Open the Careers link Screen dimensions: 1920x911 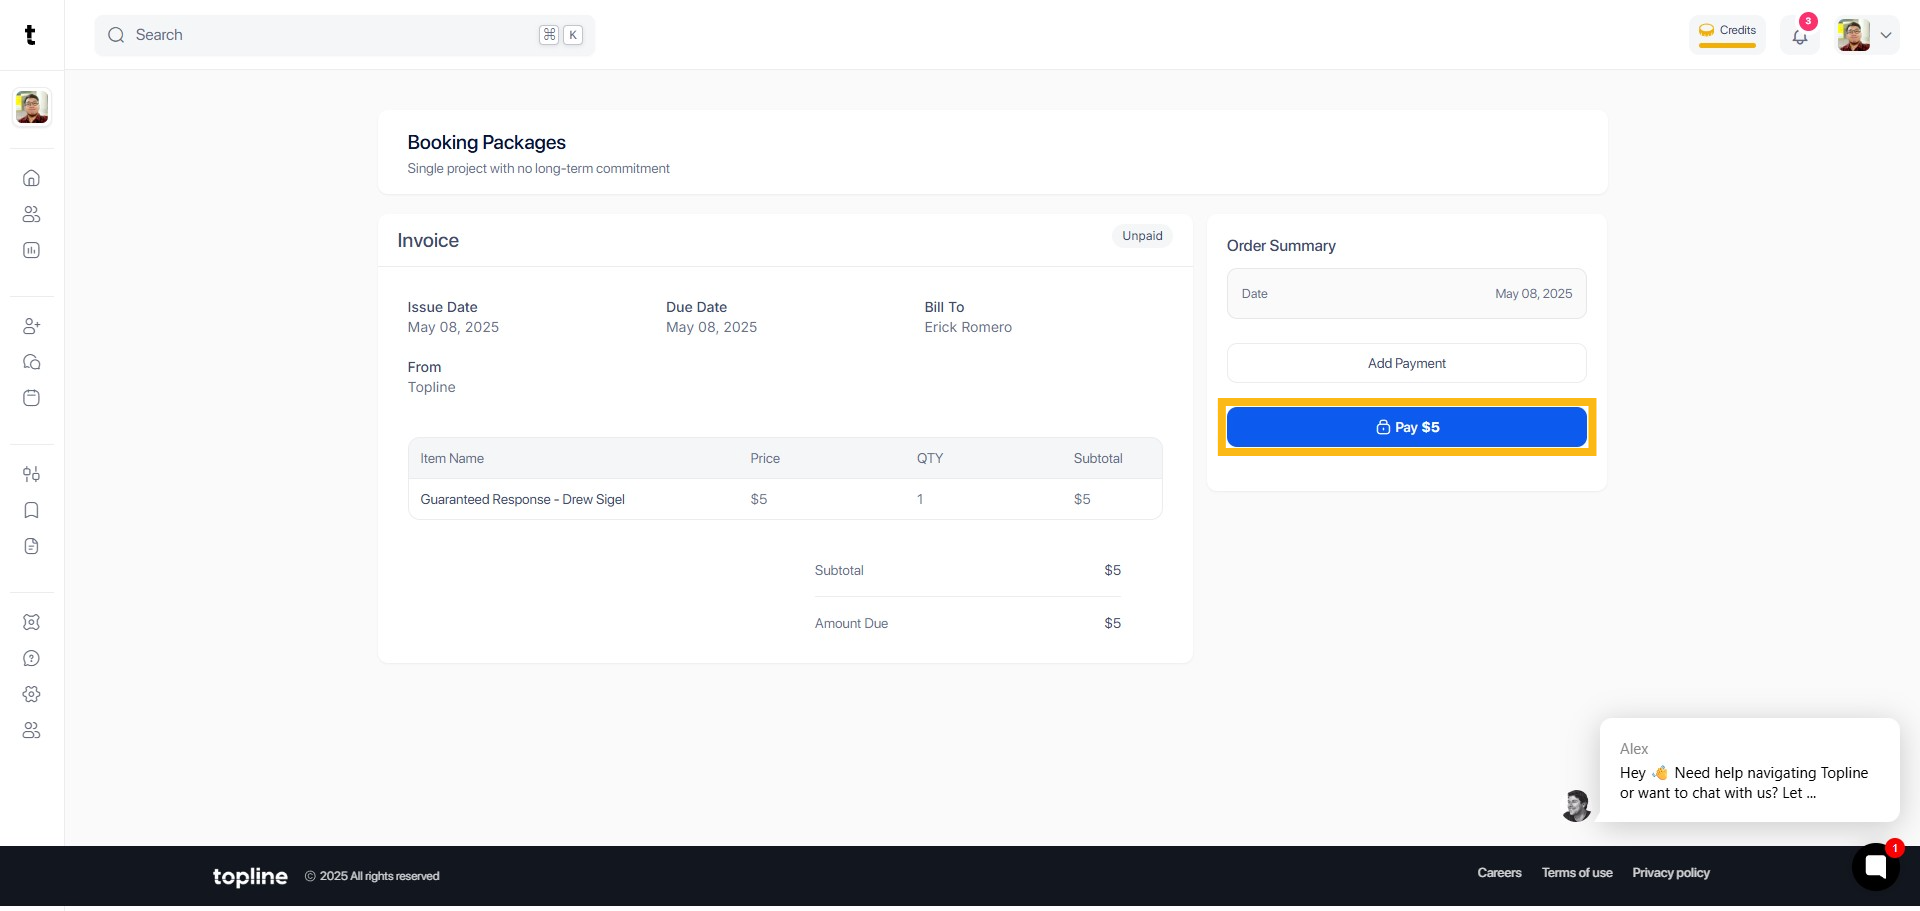coord(1500,873)
